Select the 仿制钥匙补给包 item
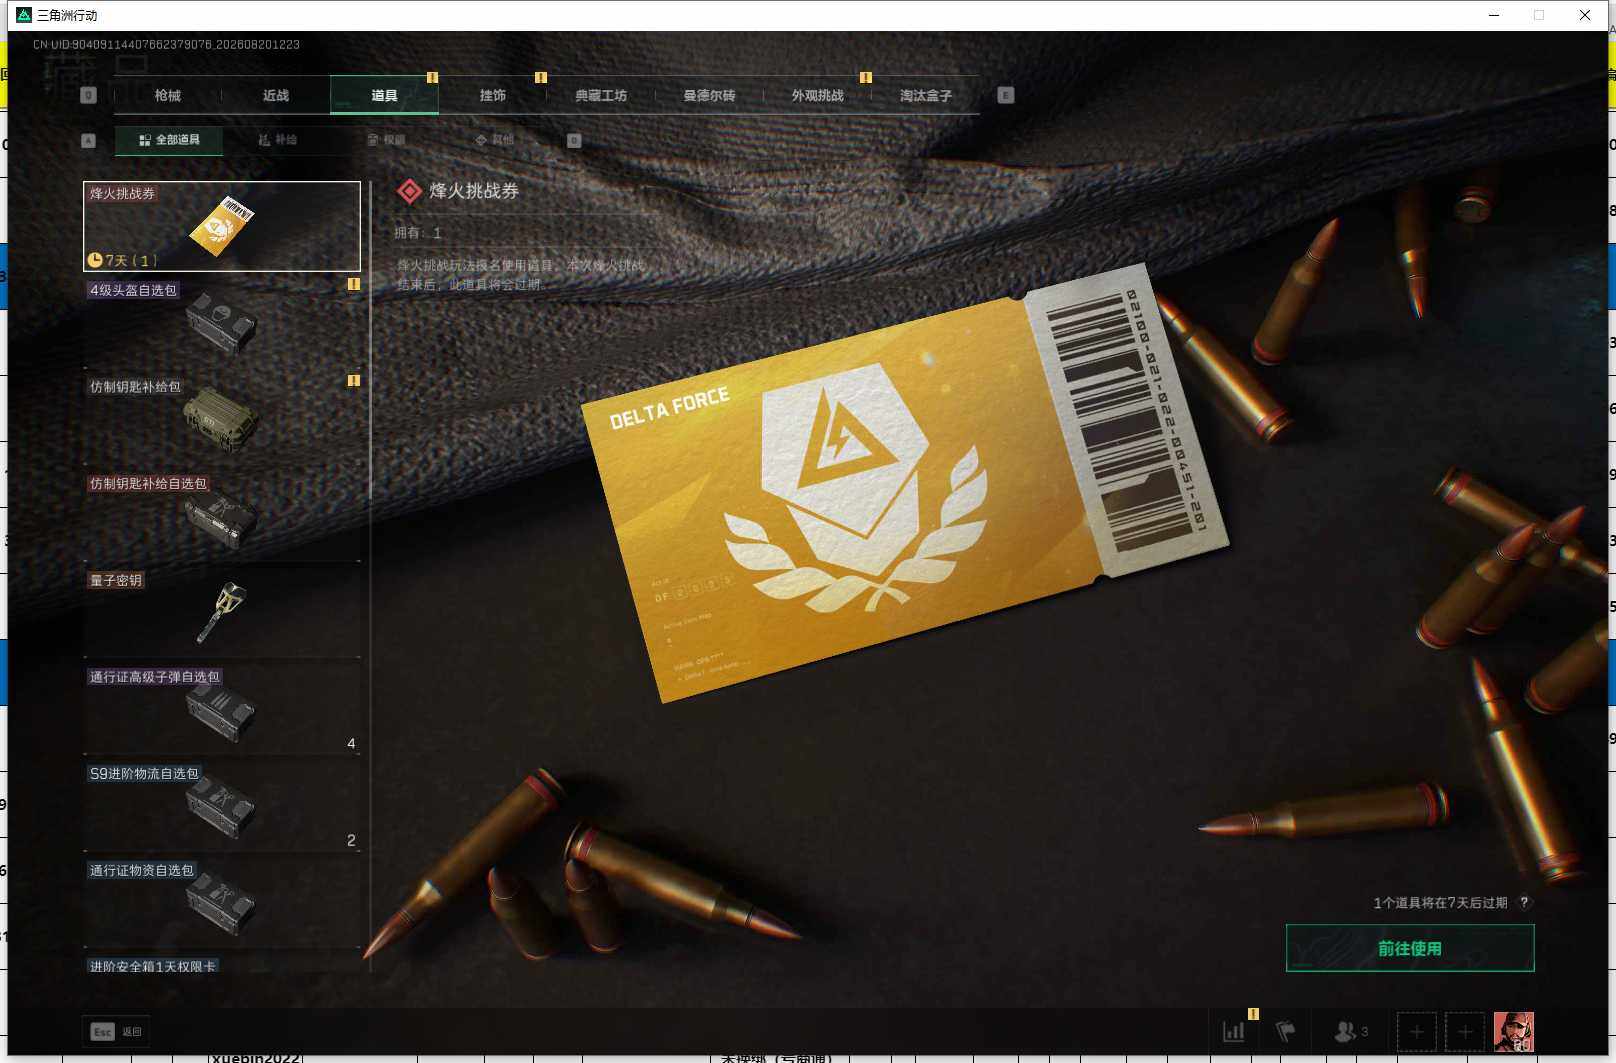Screen dimensions: 1616x1063 (222, 419)
